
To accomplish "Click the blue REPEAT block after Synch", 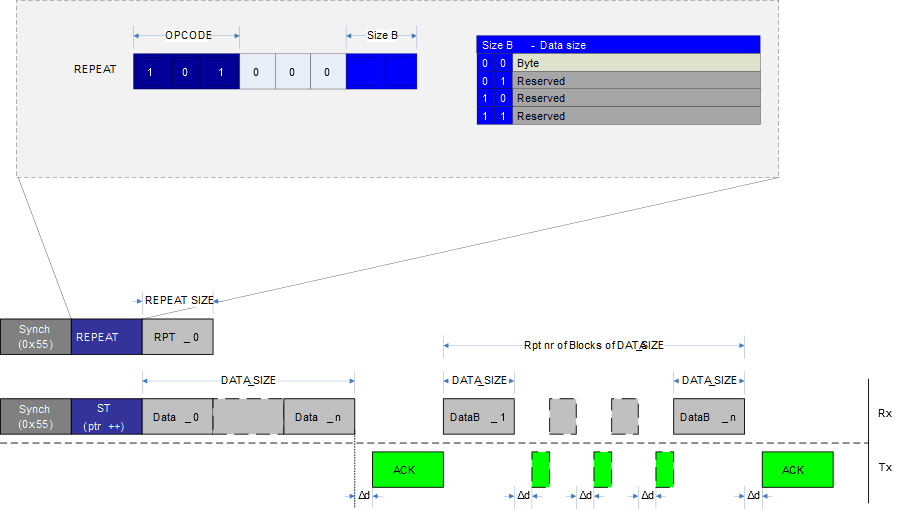I will coord(106,337).
